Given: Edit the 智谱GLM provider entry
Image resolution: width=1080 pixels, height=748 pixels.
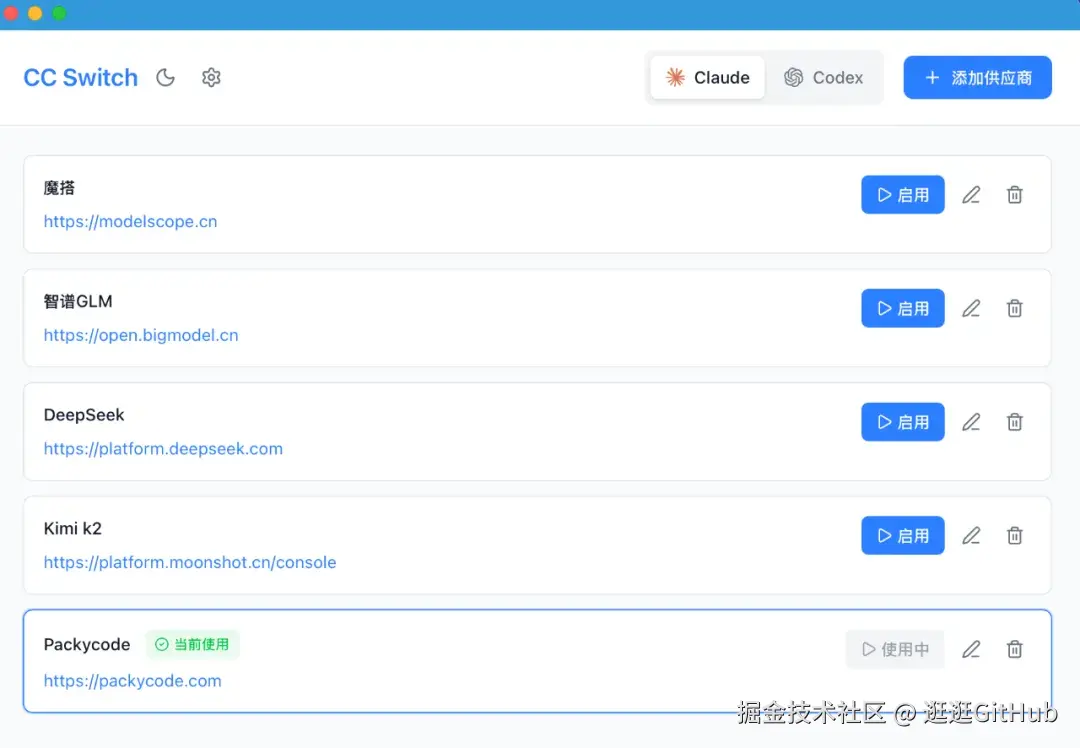Looking at the screenshot, I should tap(971, 308).
